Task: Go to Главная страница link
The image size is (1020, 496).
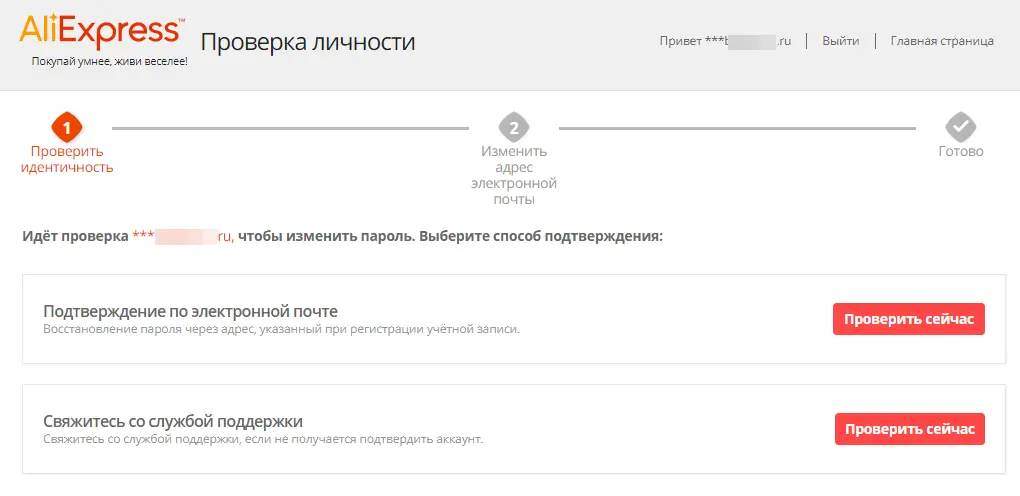Action: coord(942,41)
